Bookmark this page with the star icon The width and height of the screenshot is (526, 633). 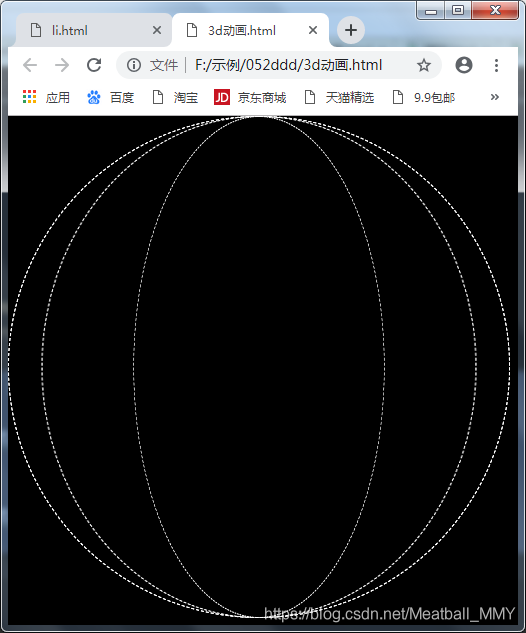tap(423, 65)
